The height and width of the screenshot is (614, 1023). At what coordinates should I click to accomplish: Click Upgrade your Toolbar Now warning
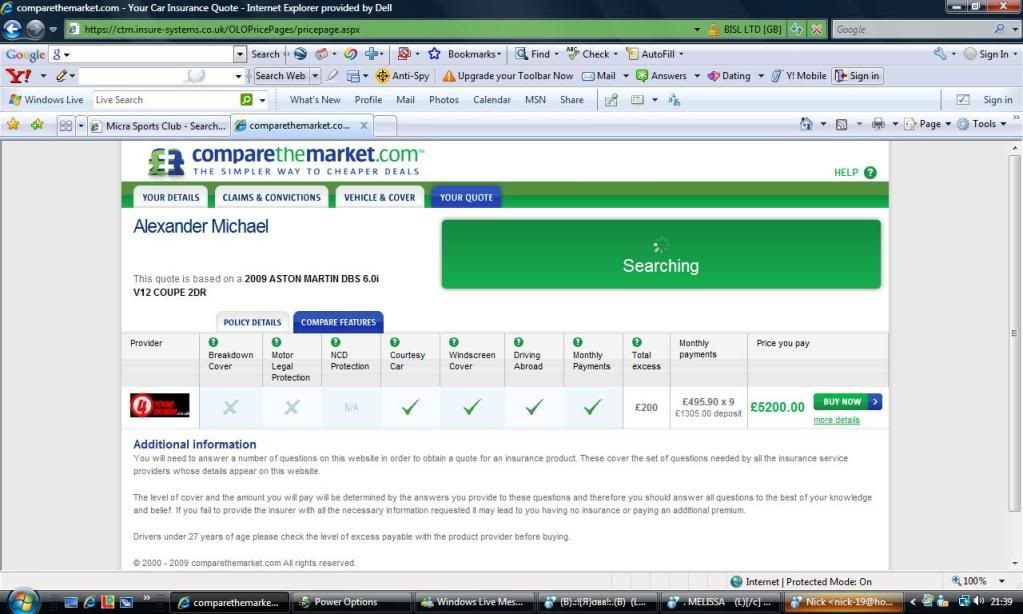508,76
